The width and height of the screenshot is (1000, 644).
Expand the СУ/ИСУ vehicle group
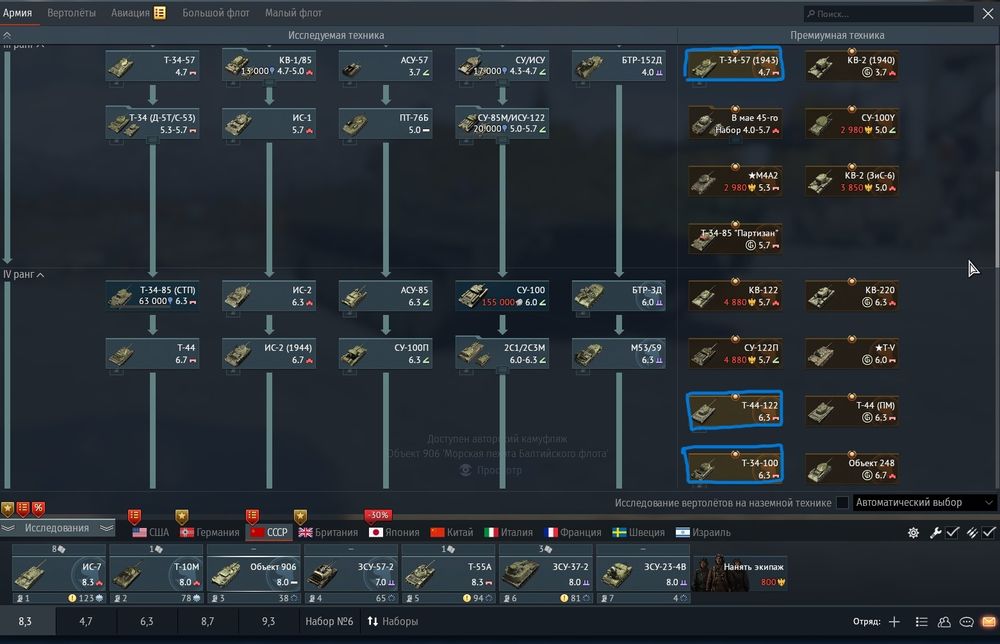pyautogui.click(x=503, y=66)
